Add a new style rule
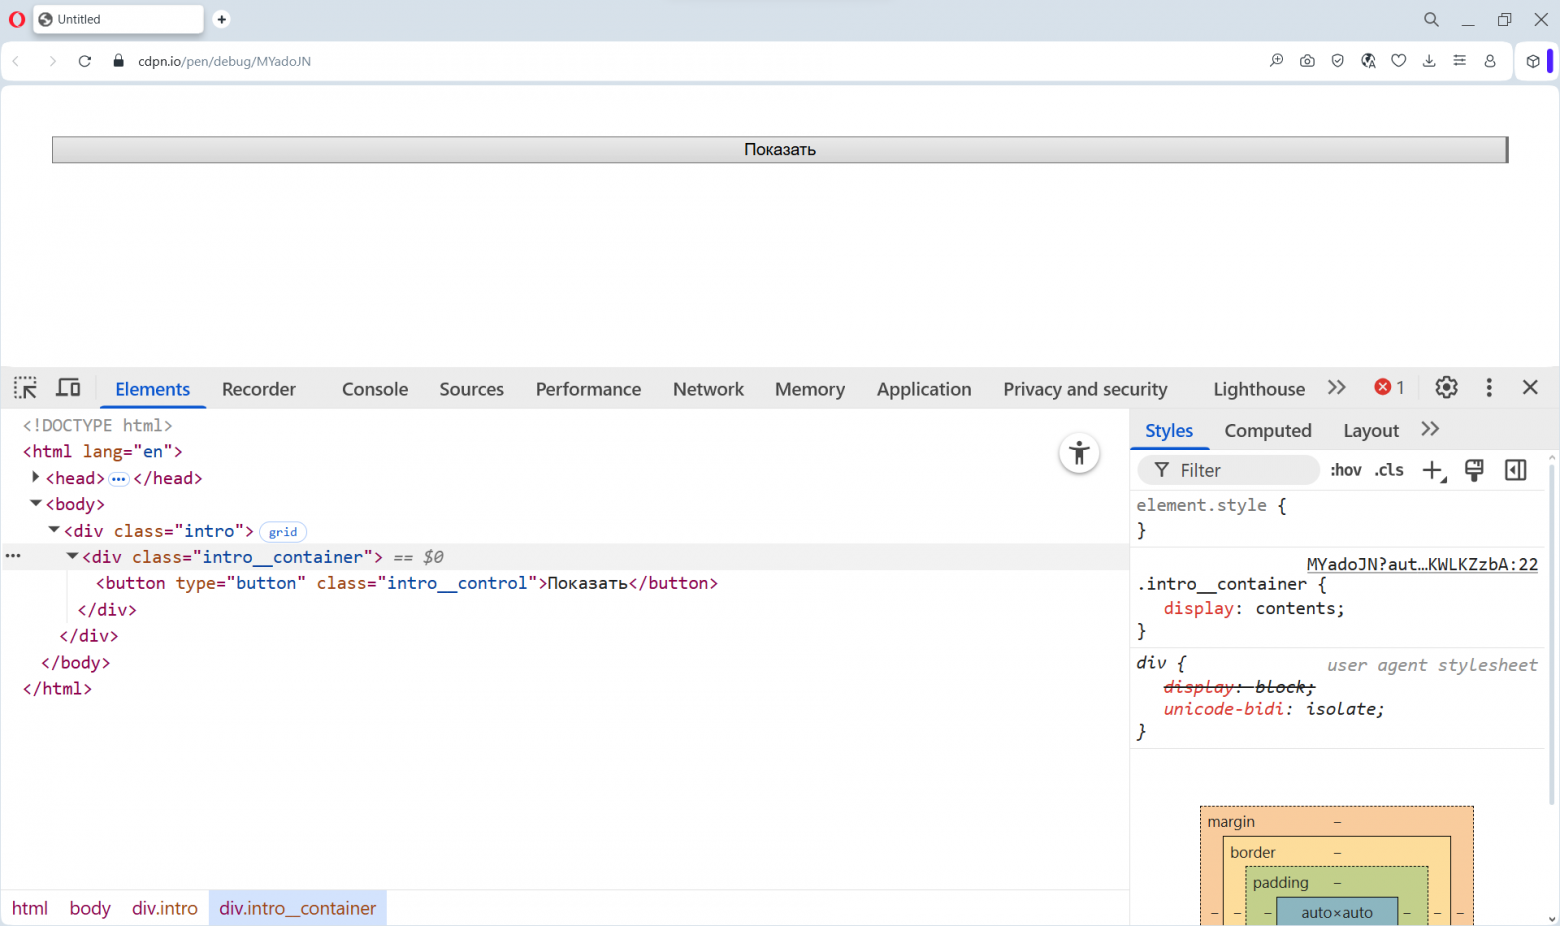The width and height of the screenshot is (1560, 926). 1434,470
